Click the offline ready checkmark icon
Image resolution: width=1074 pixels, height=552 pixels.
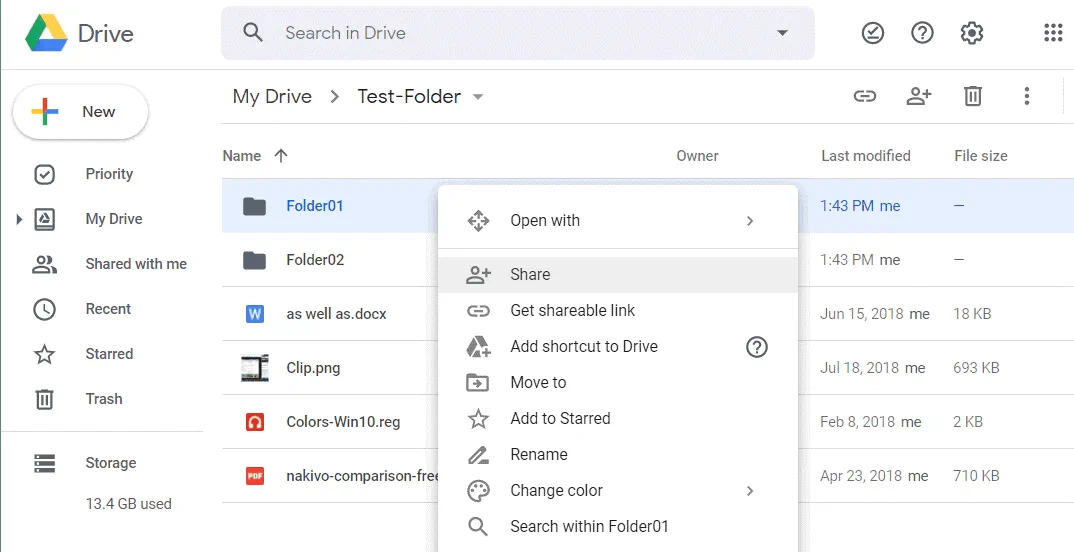coord(873,33)
